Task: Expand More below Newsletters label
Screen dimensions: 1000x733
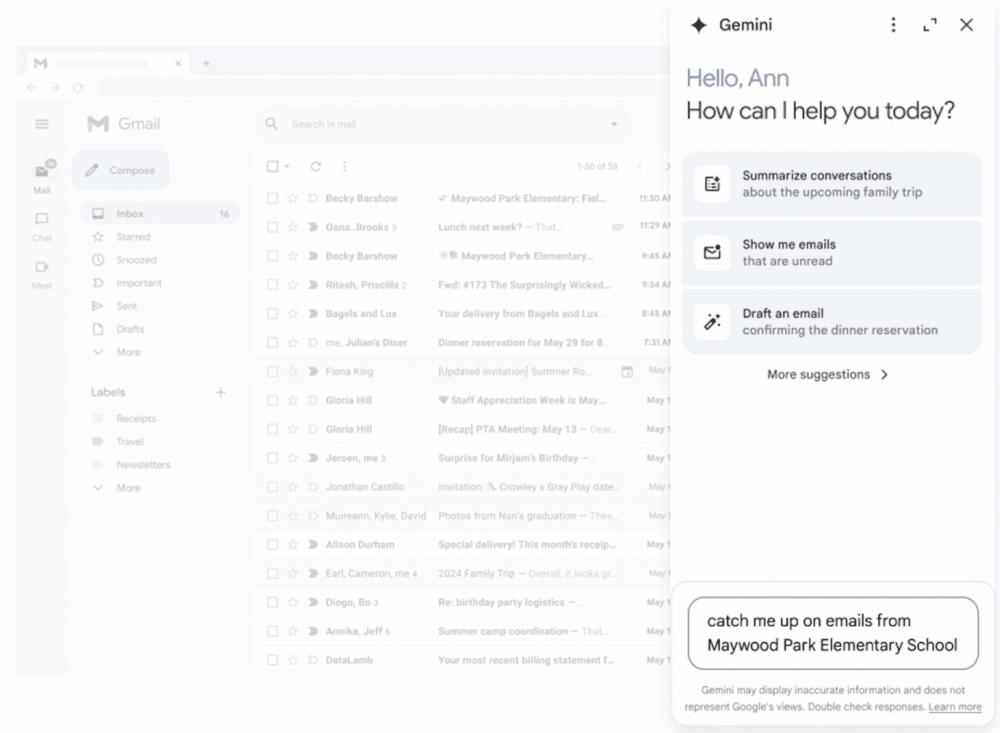Action: [159, 487]
